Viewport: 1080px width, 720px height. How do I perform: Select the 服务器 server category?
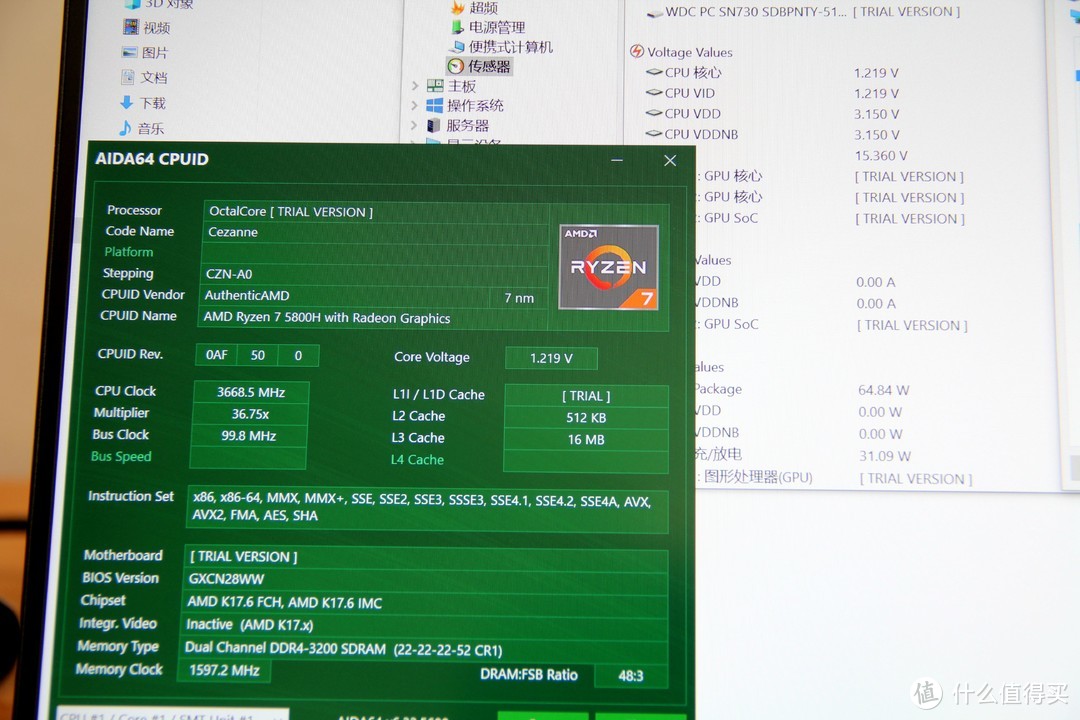465,124
